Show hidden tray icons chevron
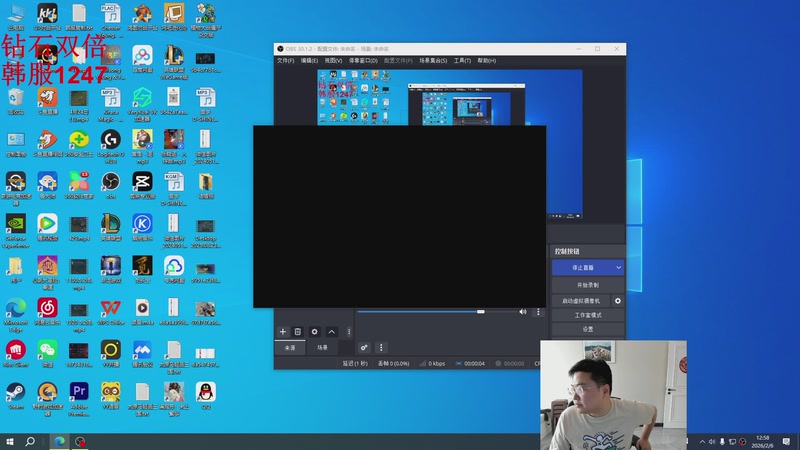Image resolution: width=800 pixels, height=450 pixels. tap(702, 441)
